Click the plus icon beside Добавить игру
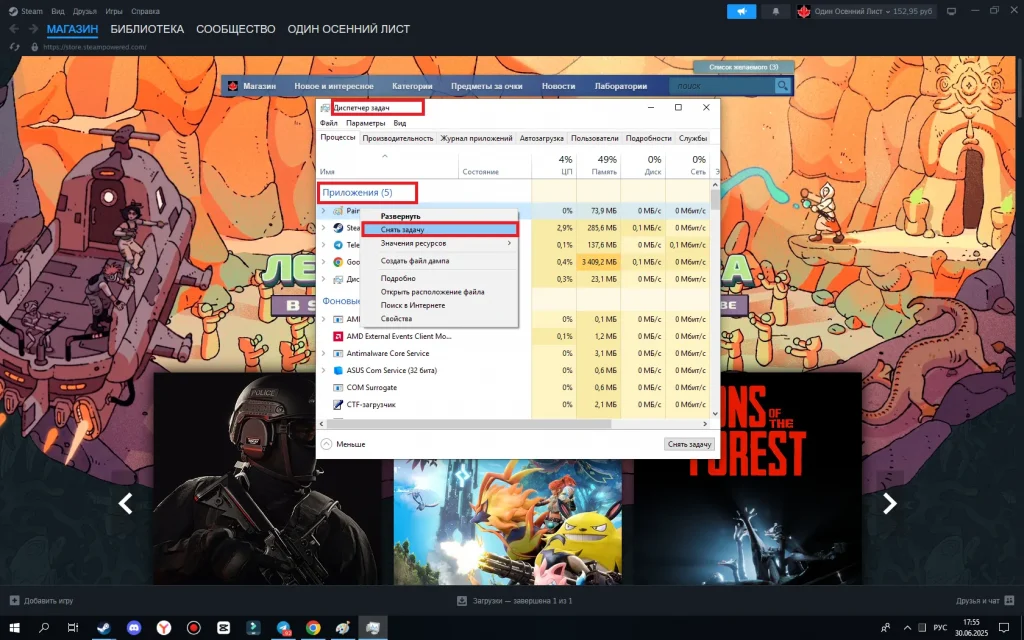The height and width of the screenshot is (640, 1024). [x=14, y=600]
